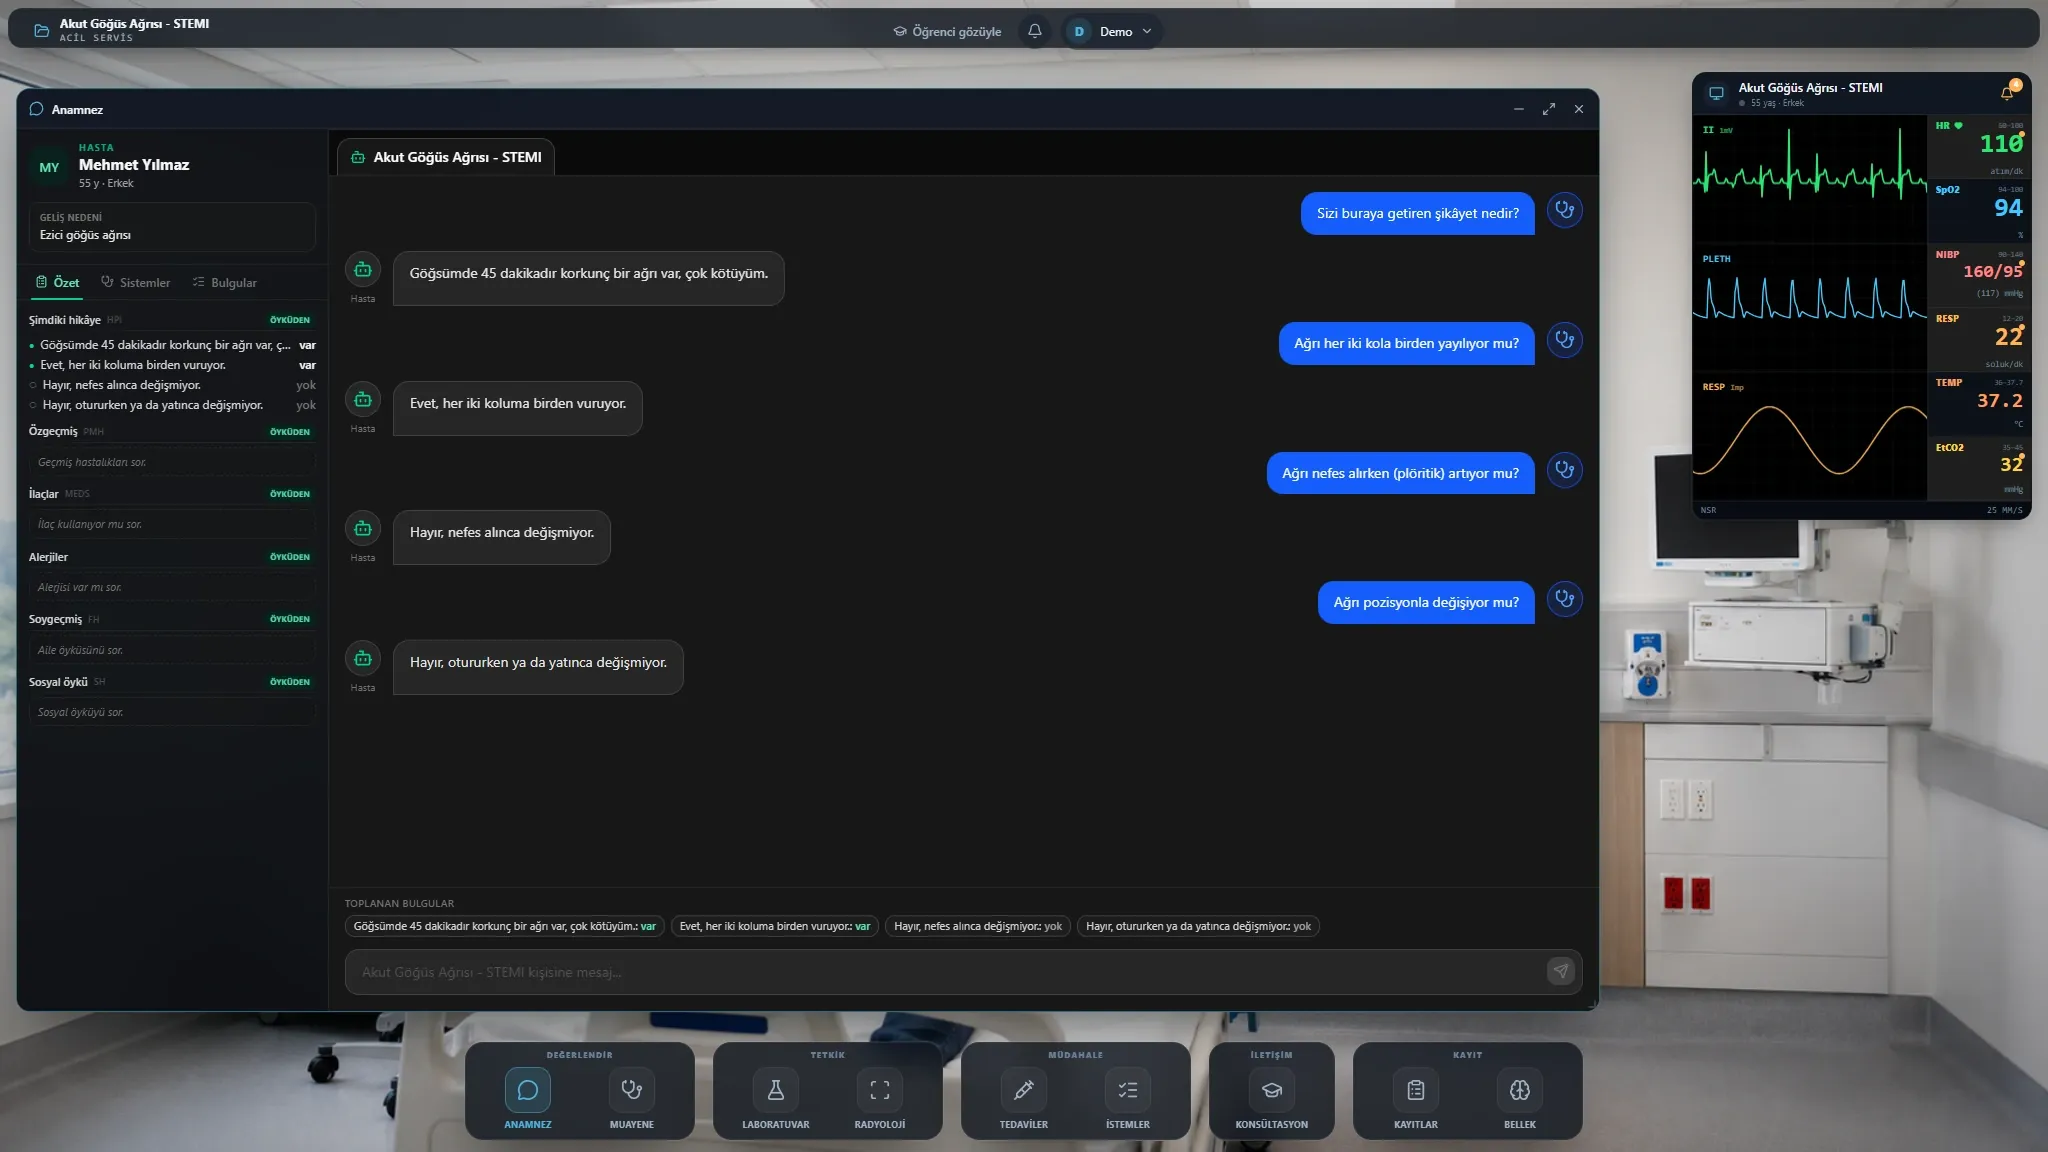Click the Şimdiki hikâye section header
The image size is (2048, 1152).
(171, 320)
